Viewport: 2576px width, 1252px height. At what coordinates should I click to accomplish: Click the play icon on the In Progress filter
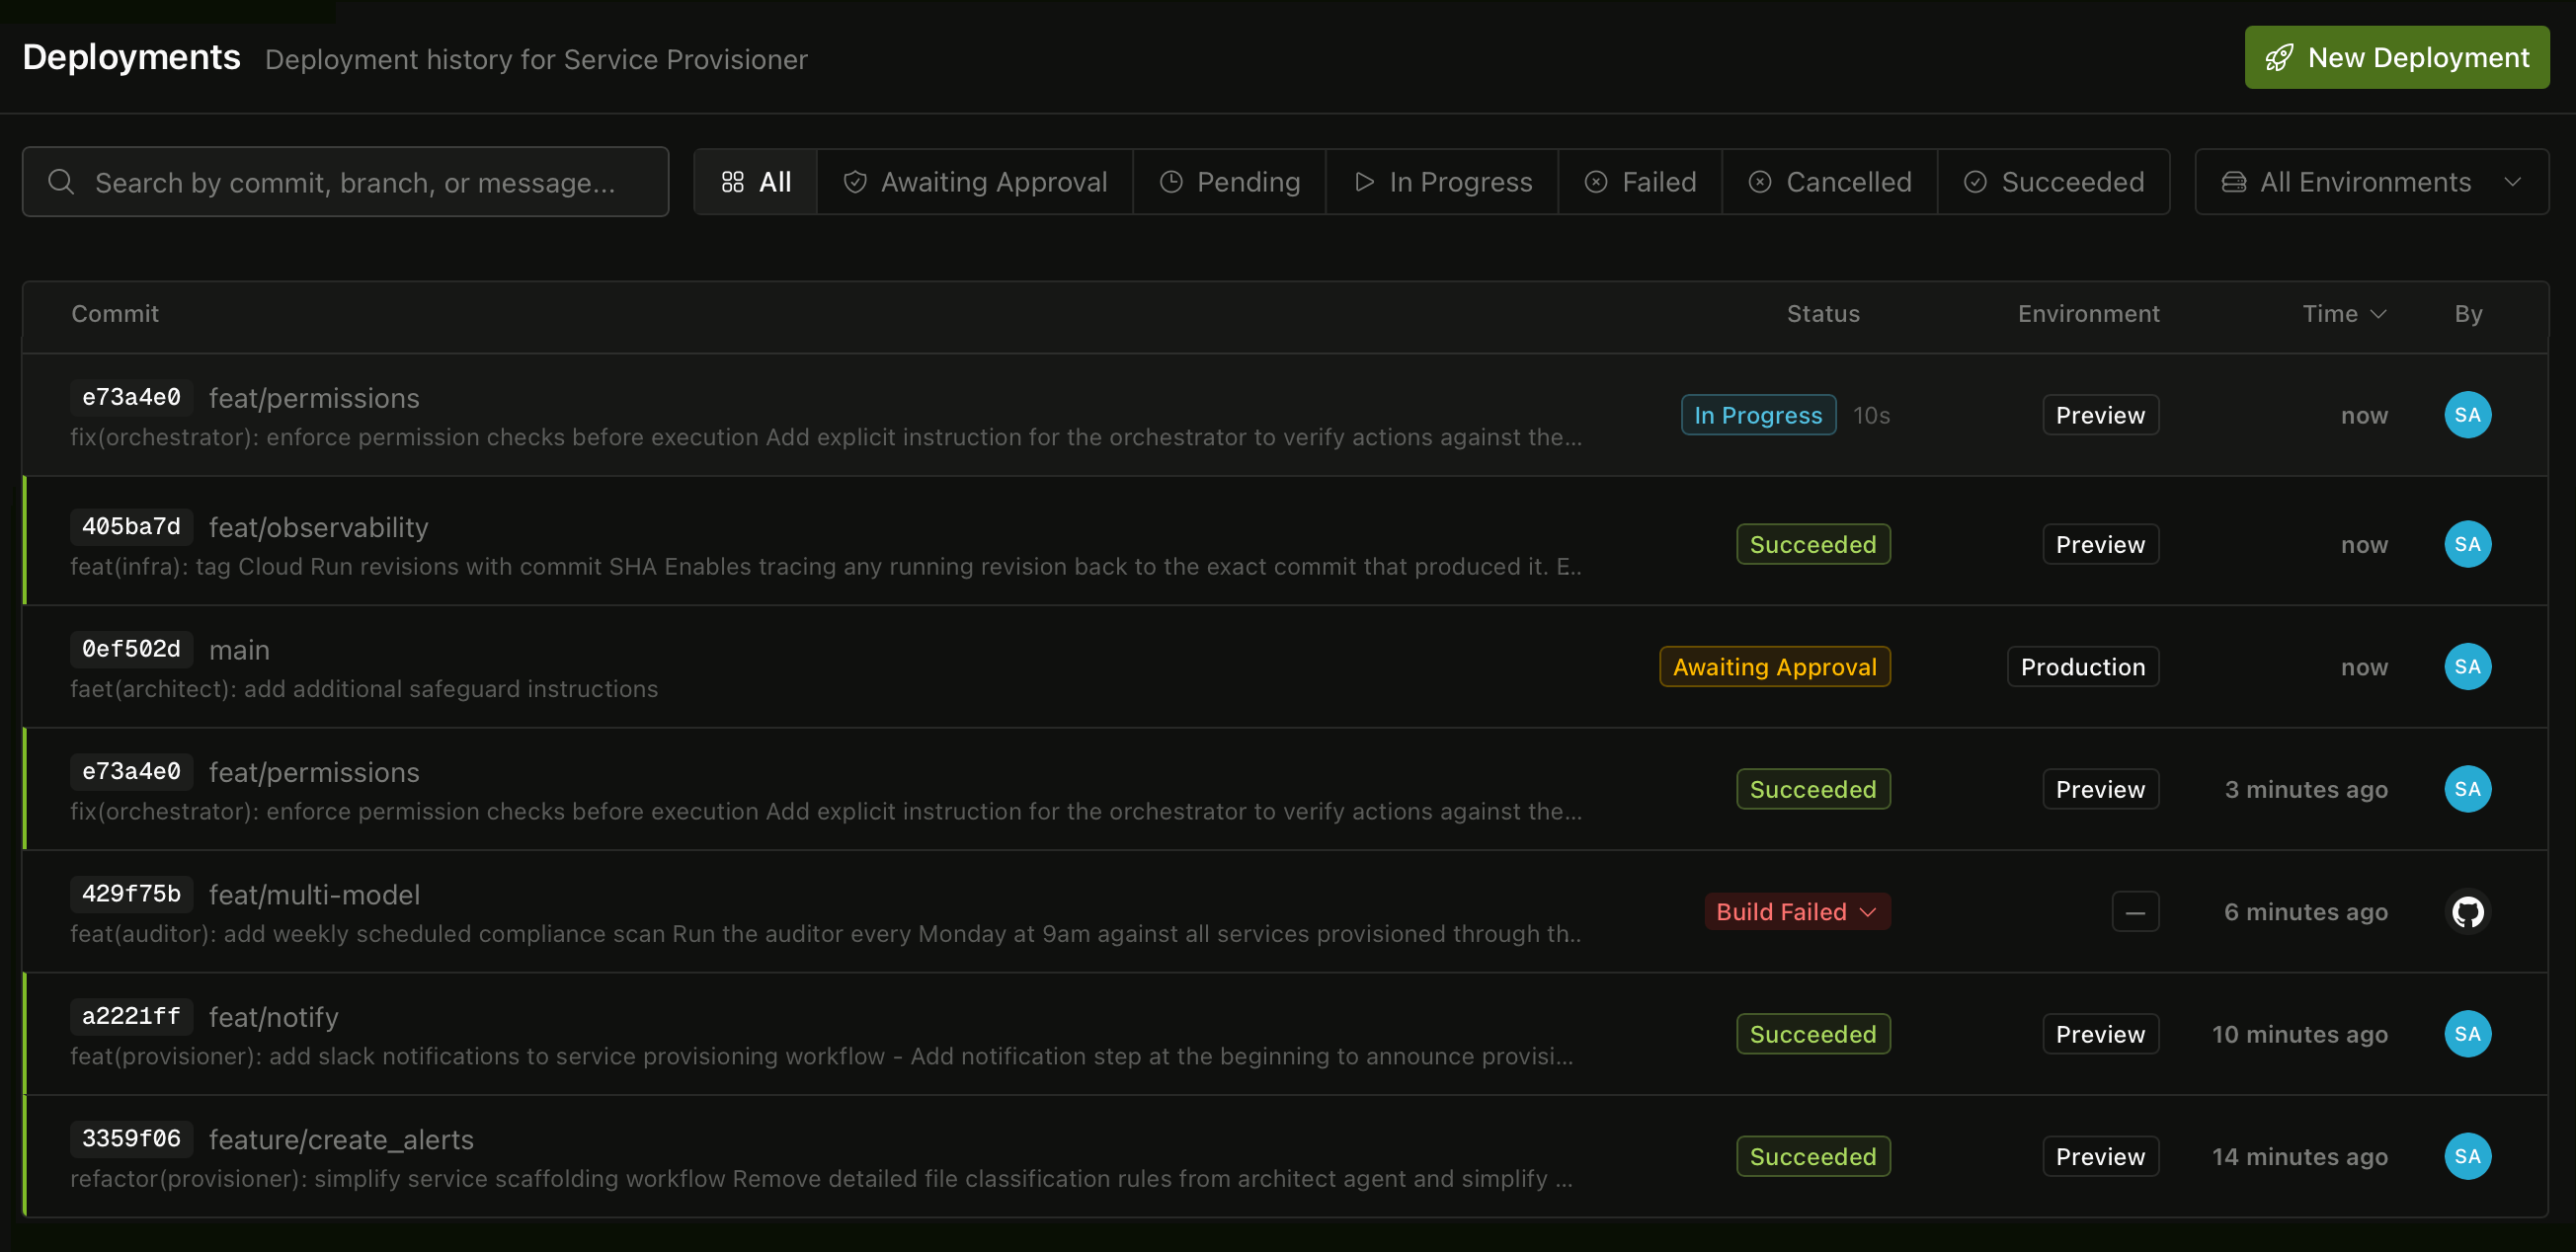(1364, 182)
